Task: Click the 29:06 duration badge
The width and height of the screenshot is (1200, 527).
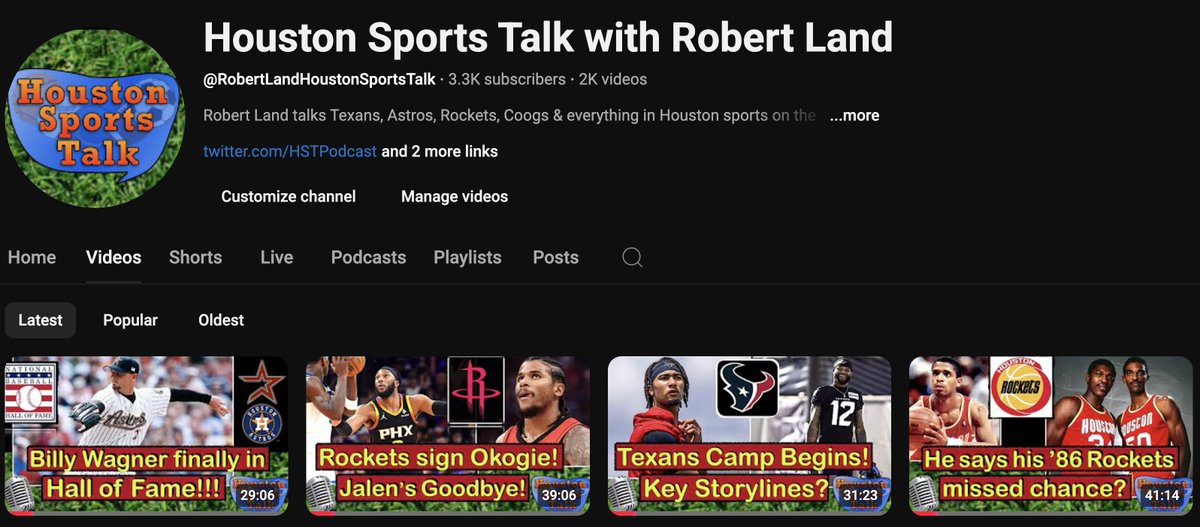Action: [258, 495]
